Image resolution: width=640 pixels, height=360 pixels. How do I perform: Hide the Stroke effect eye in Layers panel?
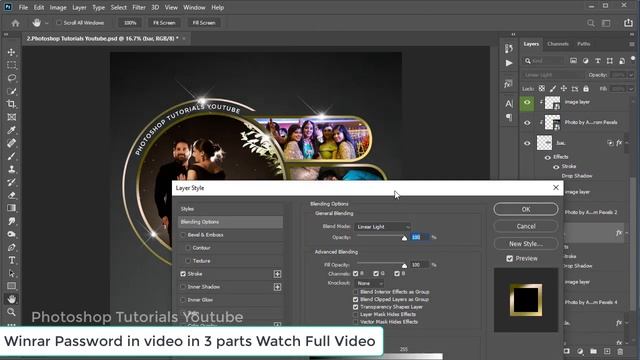(x=556, y=167)
